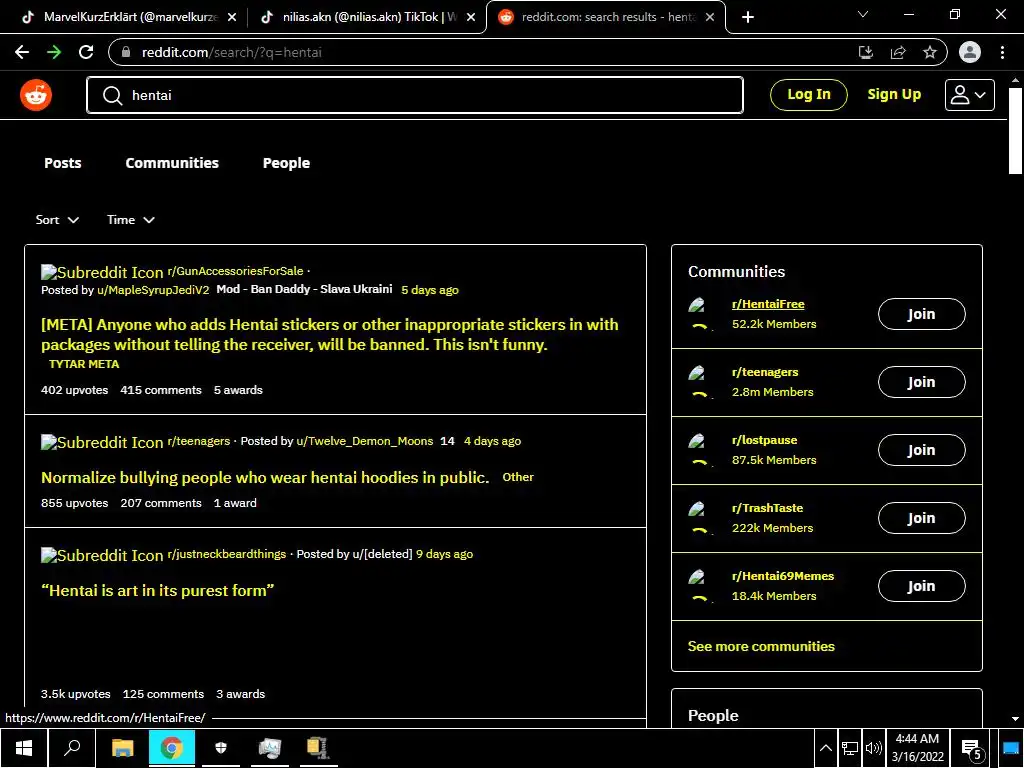Viewport: 1024px width, 768px height.
Task: Open the notification center icon
Action: pos(972,749)
